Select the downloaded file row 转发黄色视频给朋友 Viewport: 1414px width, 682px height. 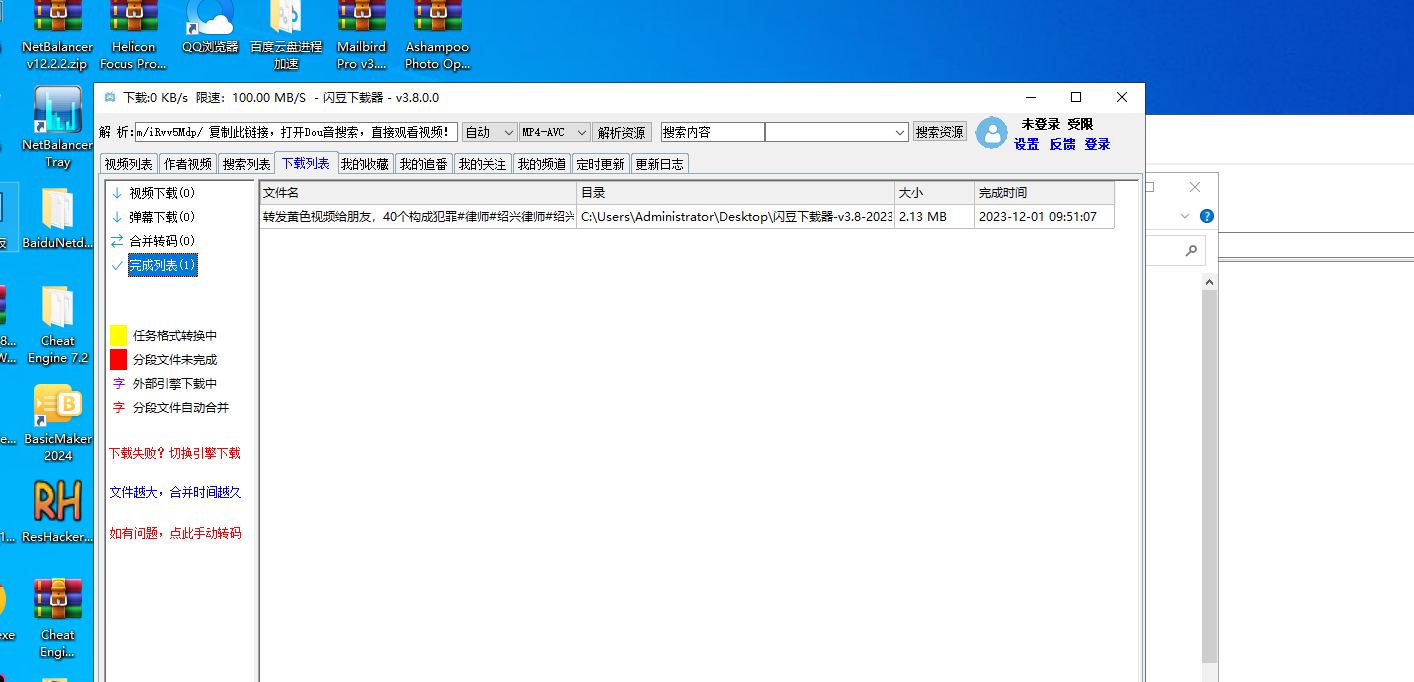coord(686,216)
